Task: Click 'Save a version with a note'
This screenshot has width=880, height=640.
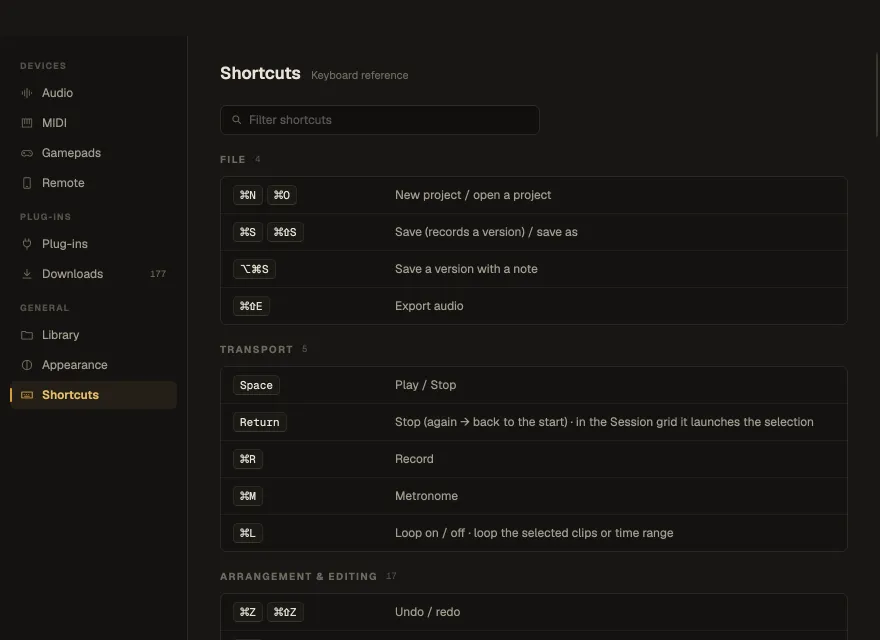Action: coord(466,269)
